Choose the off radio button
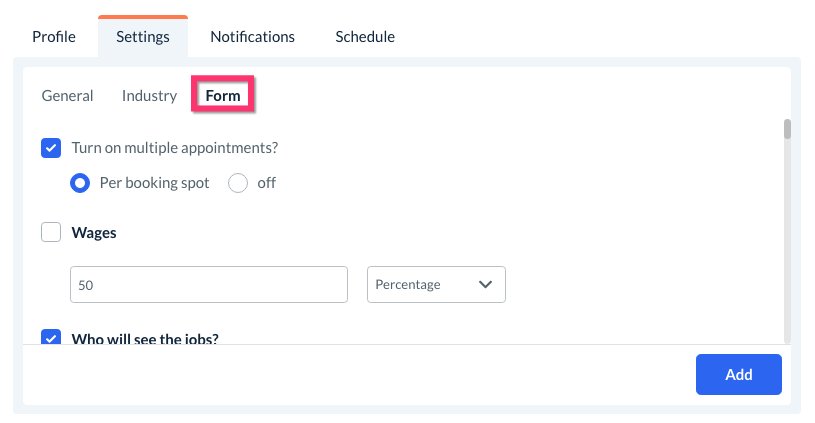This screenshot has width=815, height=423. point(238,183)
